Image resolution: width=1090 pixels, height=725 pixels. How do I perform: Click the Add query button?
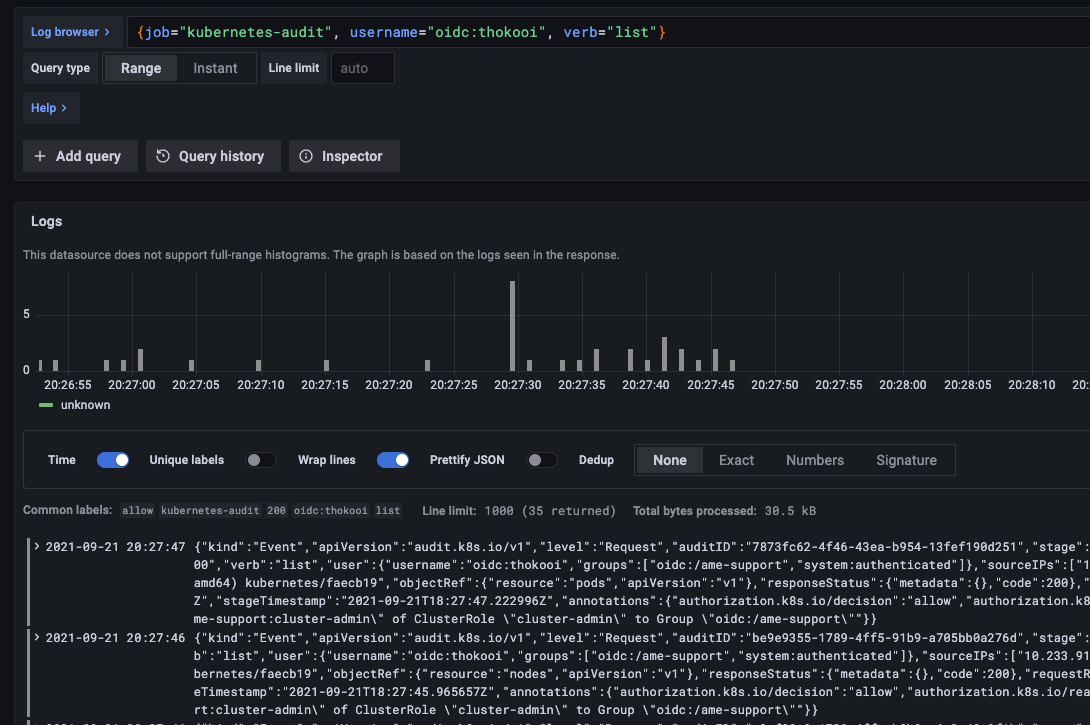[80, 156]
